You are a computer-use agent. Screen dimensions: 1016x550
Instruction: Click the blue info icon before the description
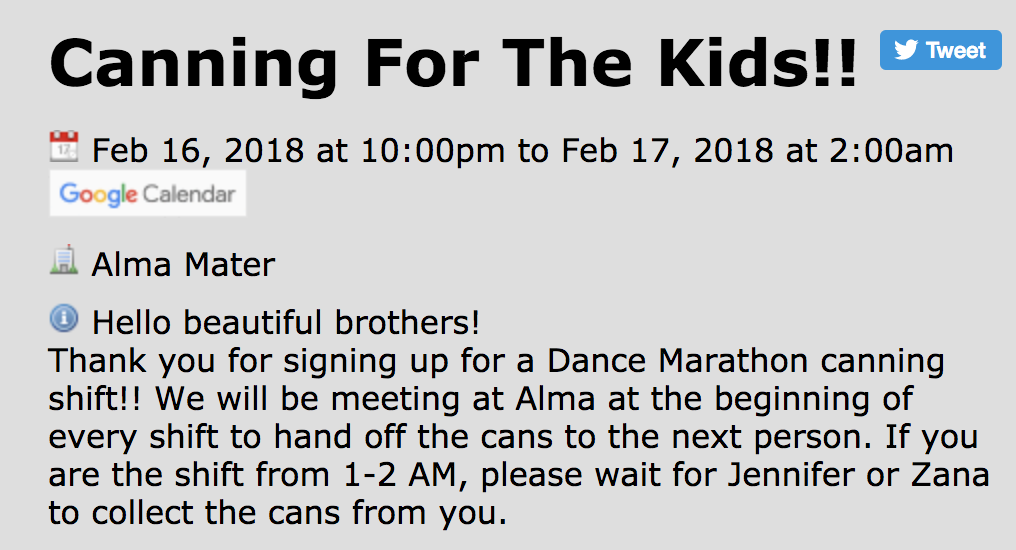pyautogui.click(x=64, y=320)
